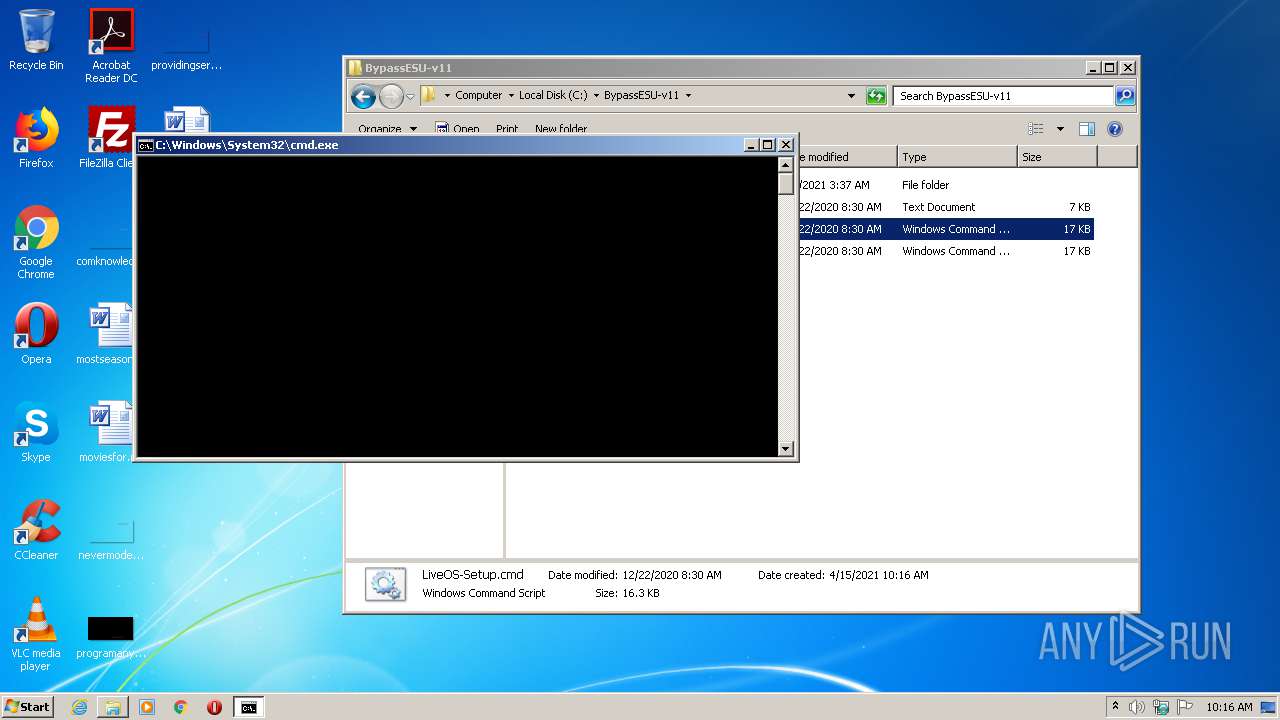Launch VLC media player desktop shortcut
This screenshot has height=720, width=1280.
pyautogui.click(x=36, y=634)
